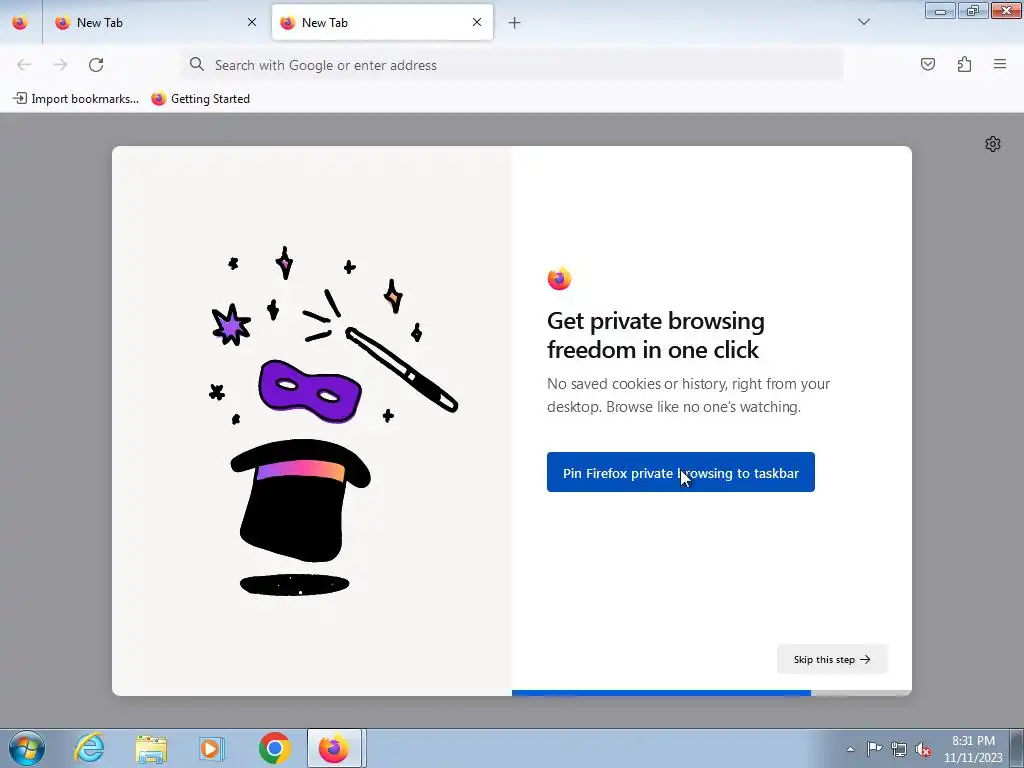Close the first New Tab

pos(252,22)
